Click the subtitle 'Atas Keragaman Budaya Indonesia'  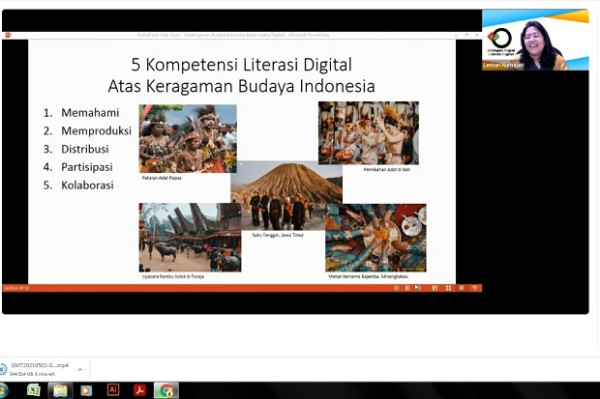coord(241,86)
